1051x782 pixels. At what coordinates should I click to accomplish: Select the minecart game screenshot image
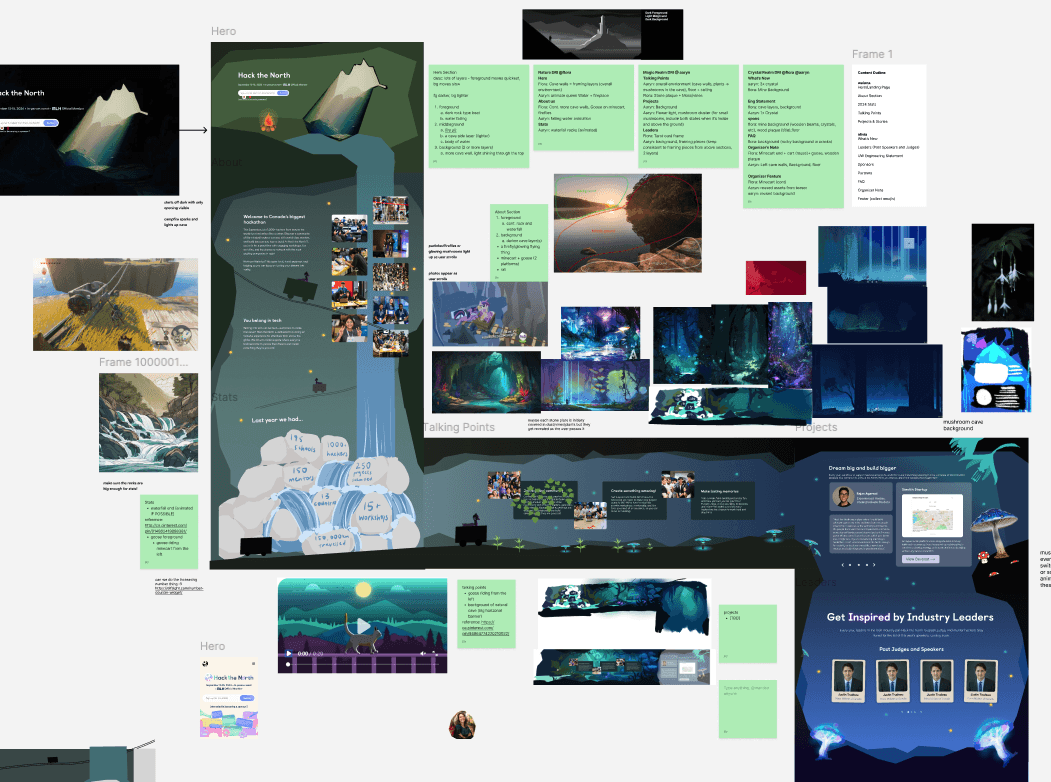click(x=115, y=304)
